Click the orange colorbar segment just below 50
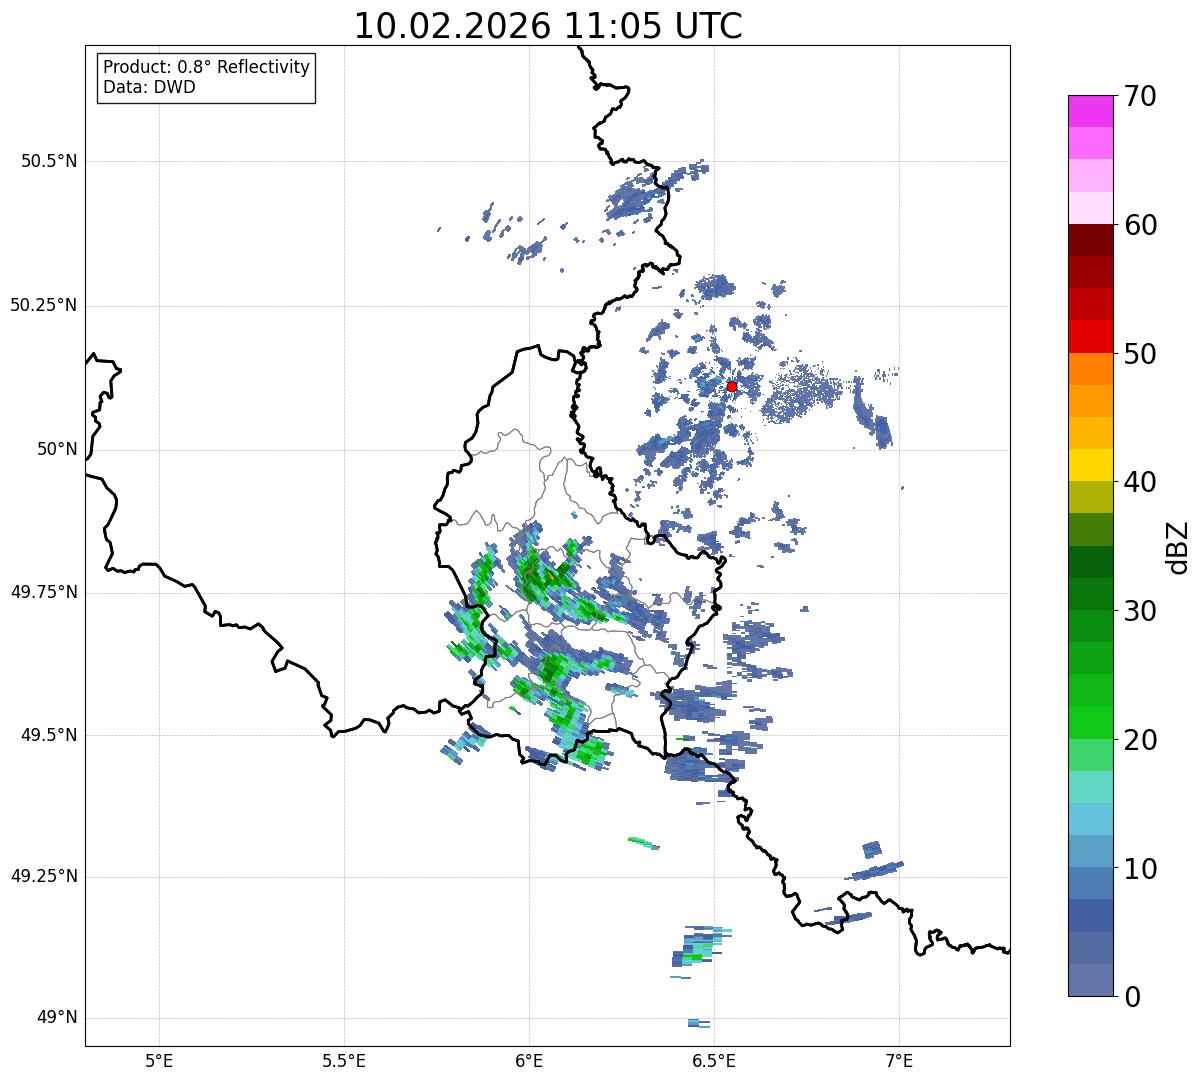The height and width of the screenshot is (1081, 1202). click(x=1090, y=369)
